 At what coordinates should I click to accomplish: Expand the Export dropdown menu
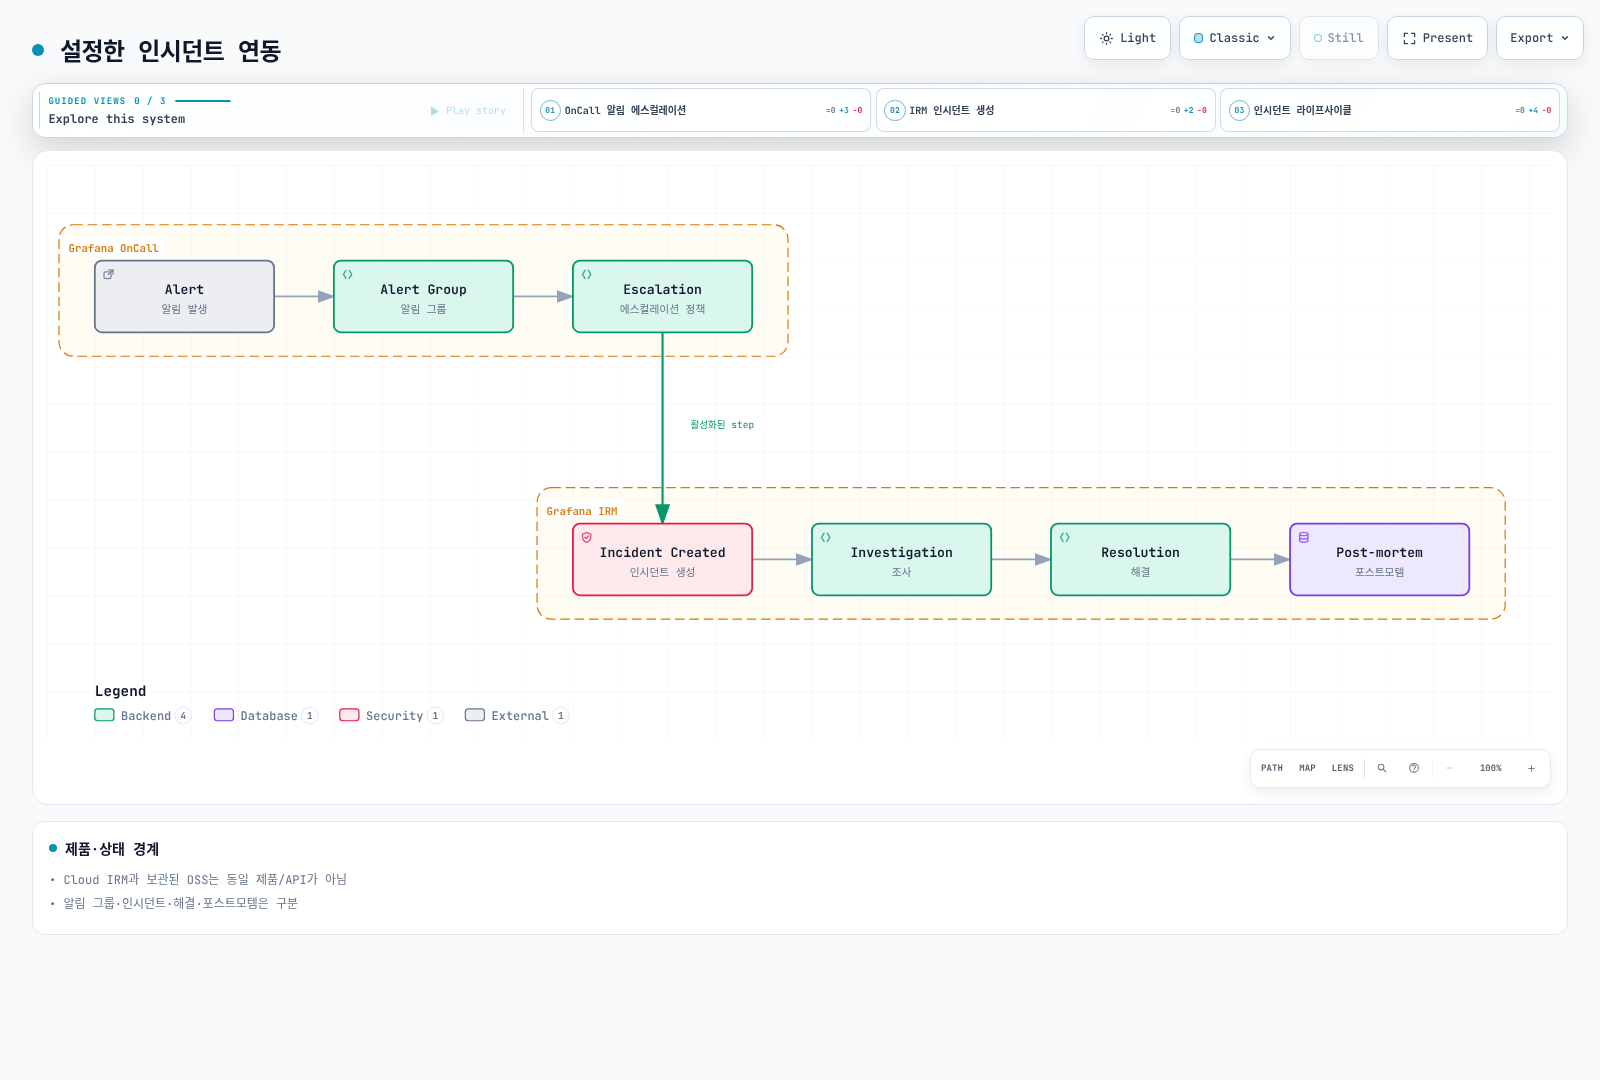point(1540,38)
